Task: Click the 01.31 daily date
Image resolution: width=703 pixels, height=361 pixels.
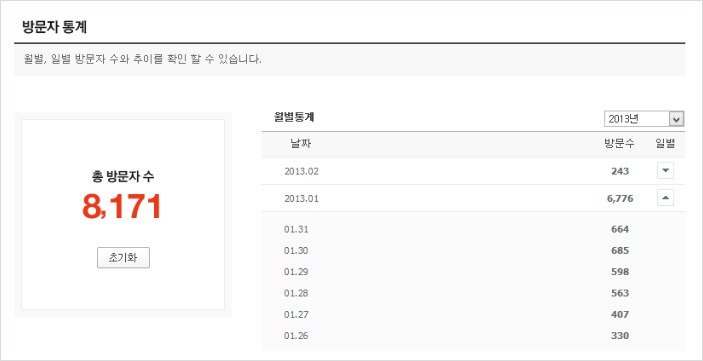Action: click(296, 230)
